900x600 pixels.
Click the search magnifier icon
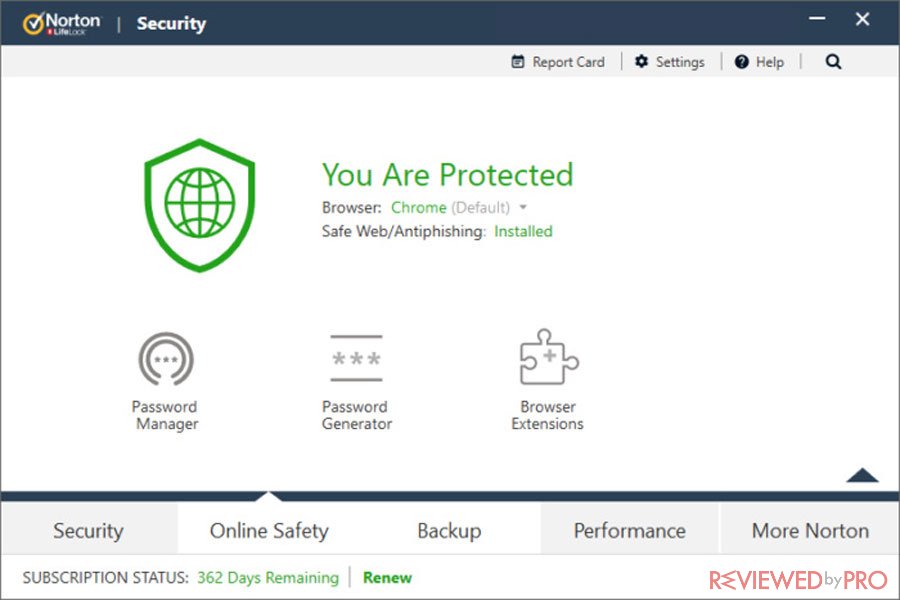833,61
